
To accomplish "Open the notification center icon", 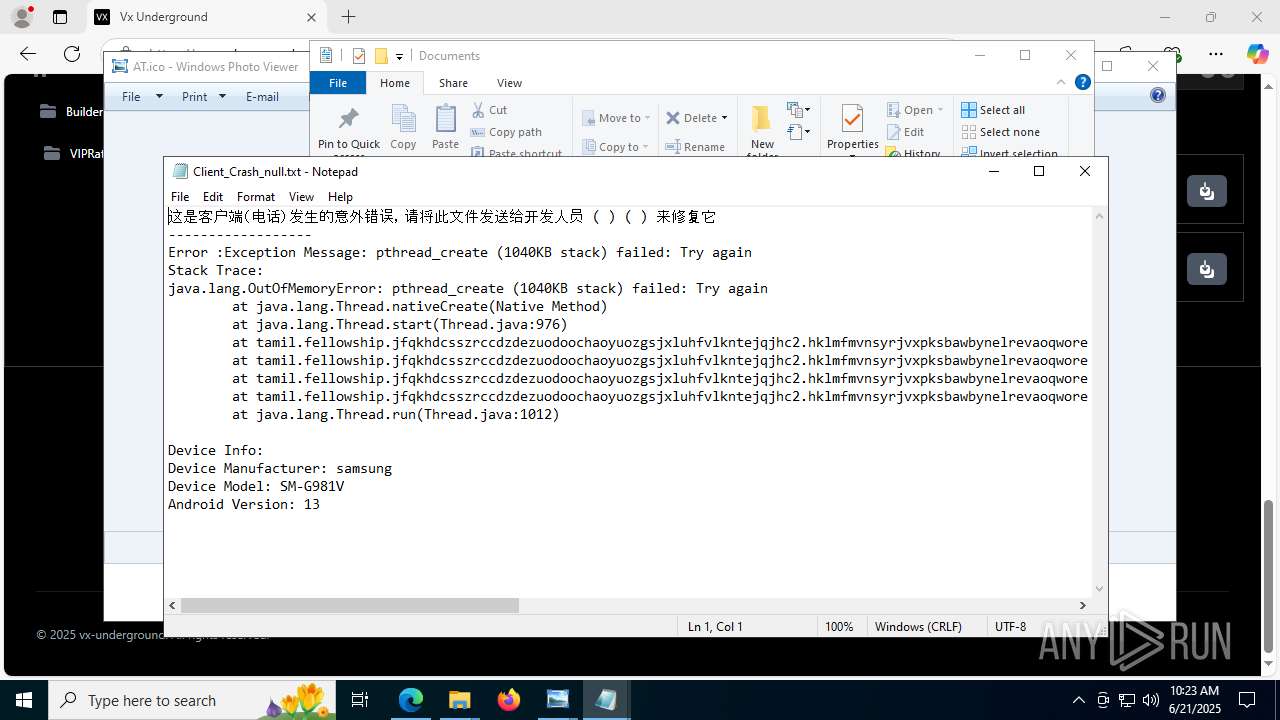I will [1247, 700].
